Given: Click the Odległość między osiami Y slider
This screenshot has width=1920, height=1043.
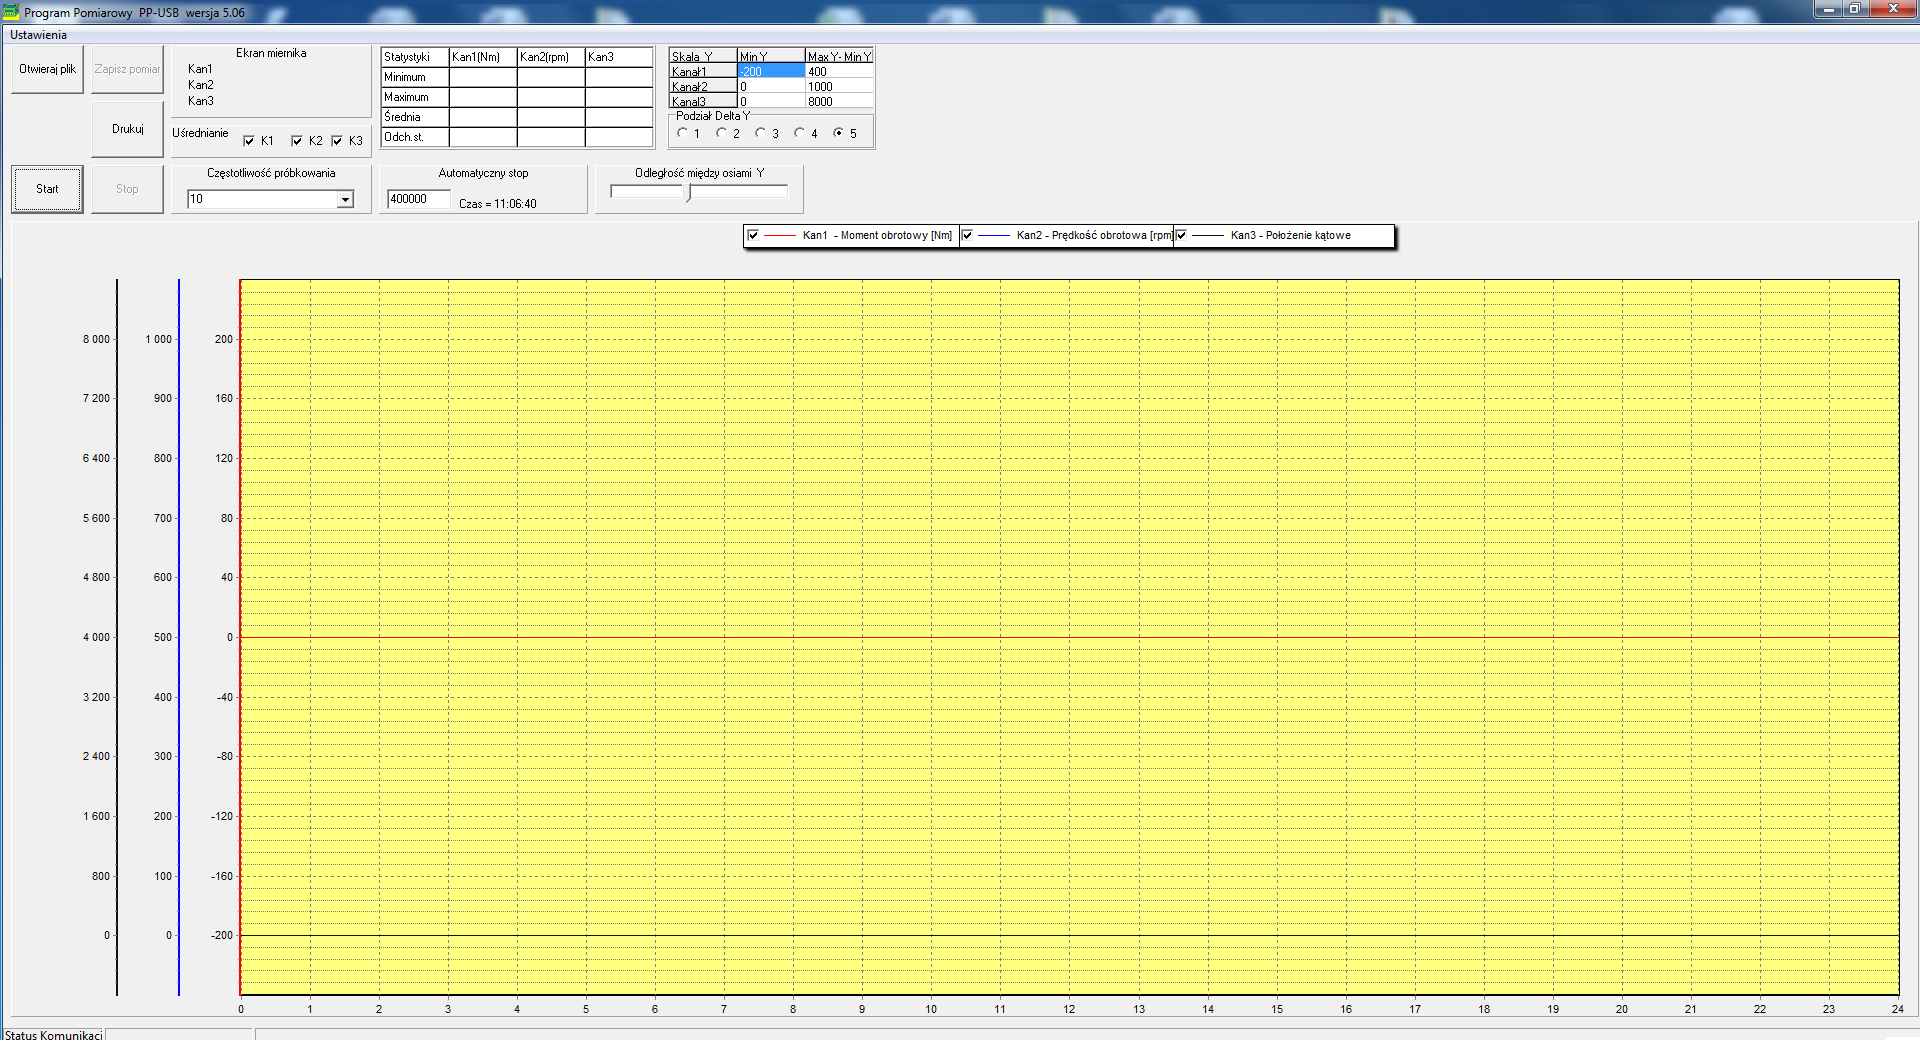Looking at the screenshot, I should pyautogui.click(x=689, y=192).
